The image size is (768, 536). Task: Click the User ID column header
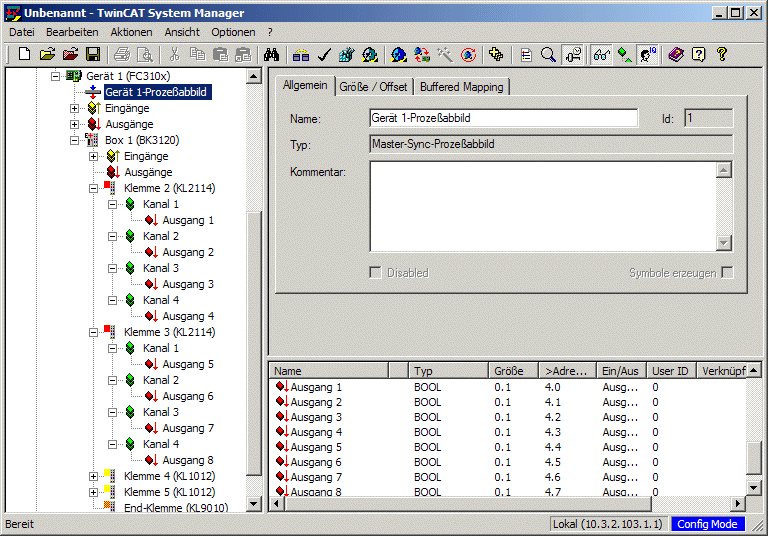click(x=671, y=371)
